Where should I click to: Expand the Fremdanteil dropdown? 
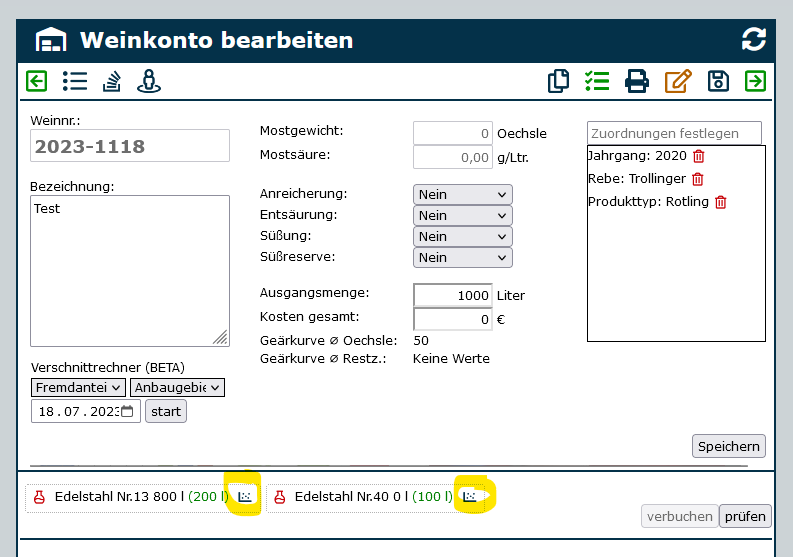click(78, 387)
